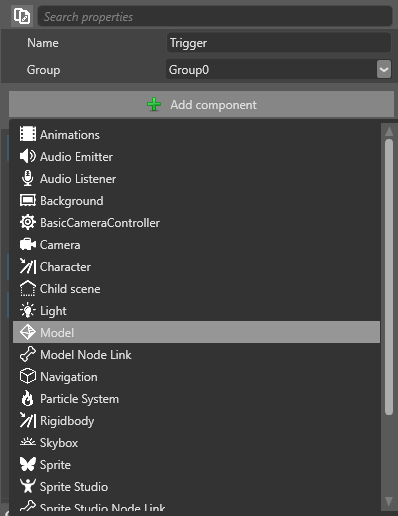The width and height of the screenshot is (398, 516).
Task: Add a Navigation component
Action: (196, 377)
